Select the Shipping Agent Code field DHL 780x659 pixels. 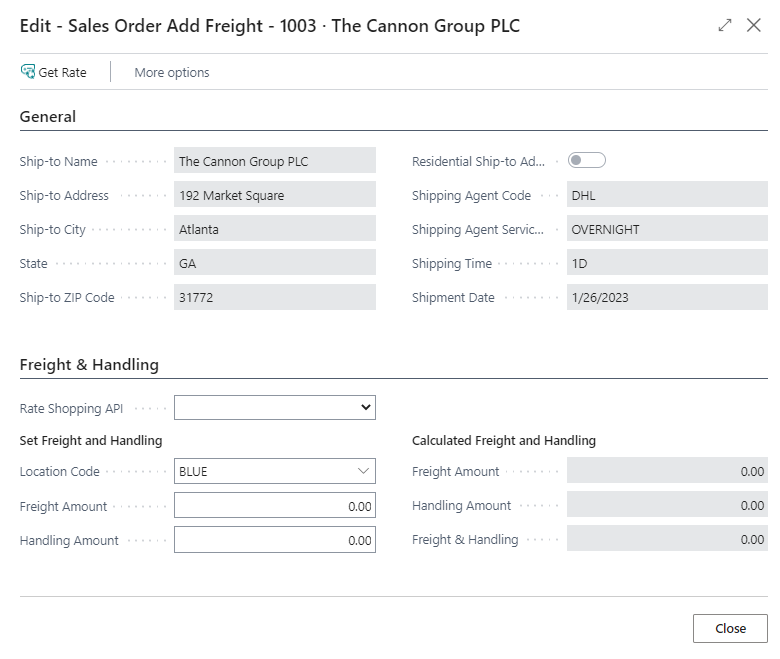(x=666, y=195)
